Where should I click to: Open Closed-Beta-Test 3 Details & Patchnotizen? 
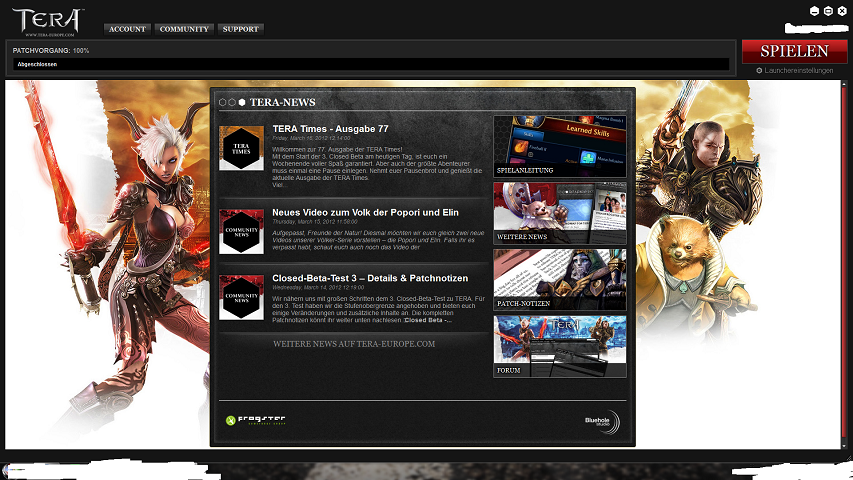click(x=370, y=278)
